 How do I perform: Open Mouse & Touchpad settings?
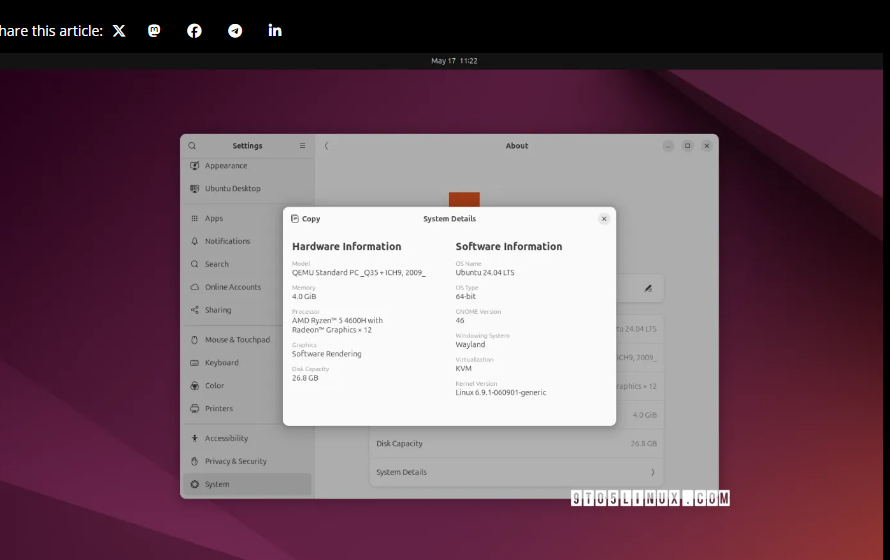(x=247, y=340)
